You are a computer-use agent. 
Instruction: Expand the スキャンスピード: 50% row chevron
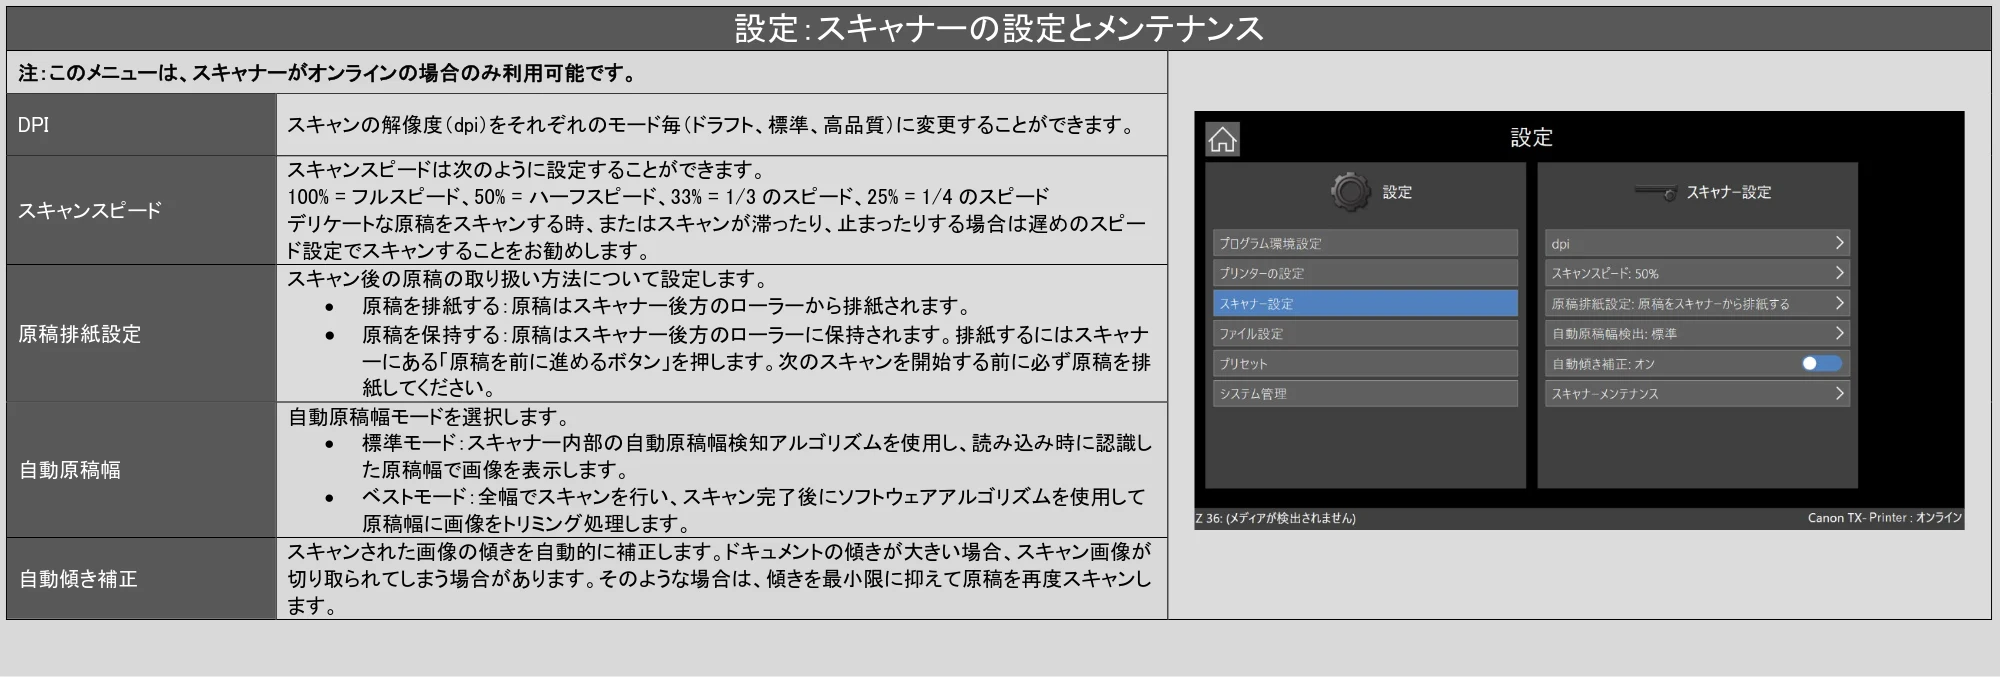[1838, 273]
